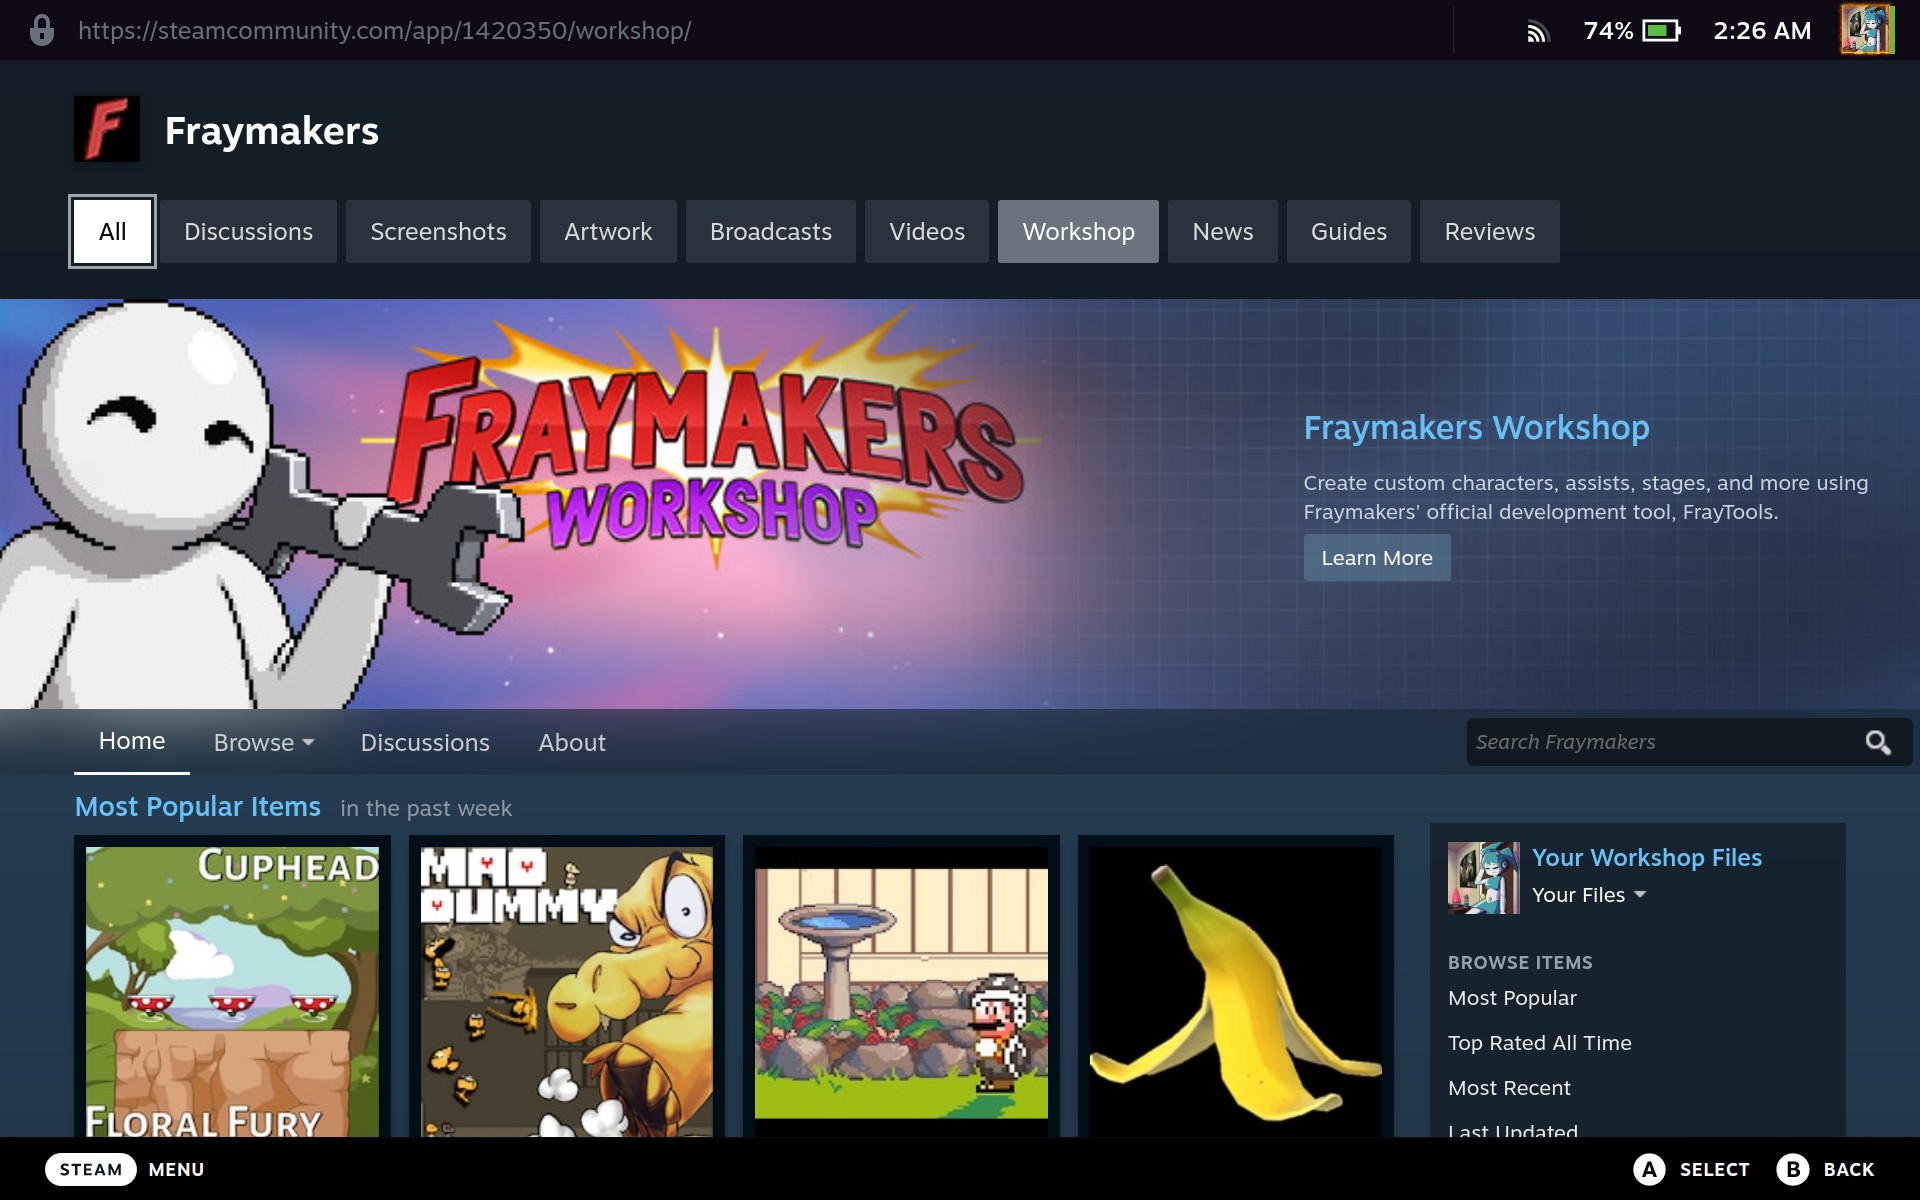Screen dimensions: 1920x1200
Task: Click the 74% battery percentage text
Action: point(1608,31)
